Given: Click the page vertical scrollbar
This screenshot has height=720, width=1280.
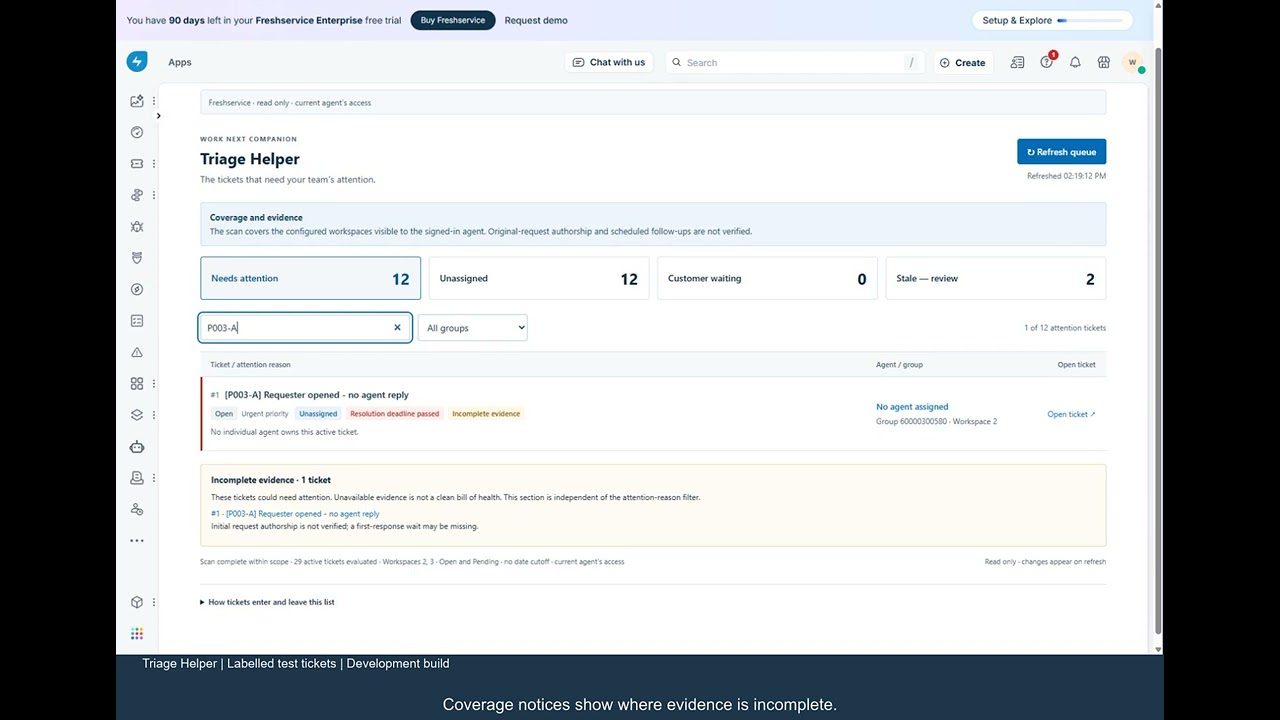Looking at the screenshot, I should 1158,340.
